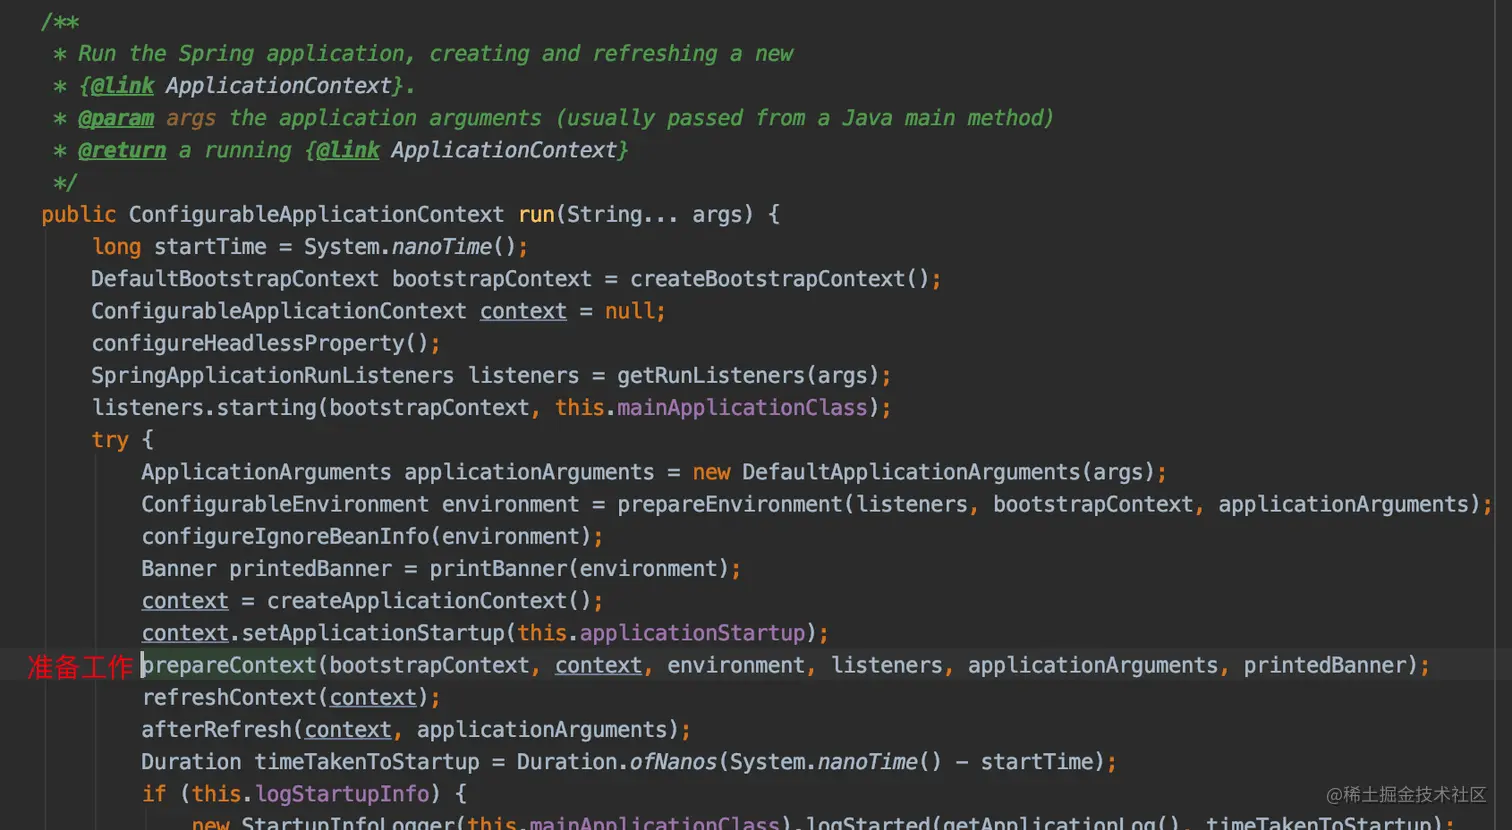Click the logStartupInfo field
The width and height of the screenshot is (1512, 830).
coord(342,793)
